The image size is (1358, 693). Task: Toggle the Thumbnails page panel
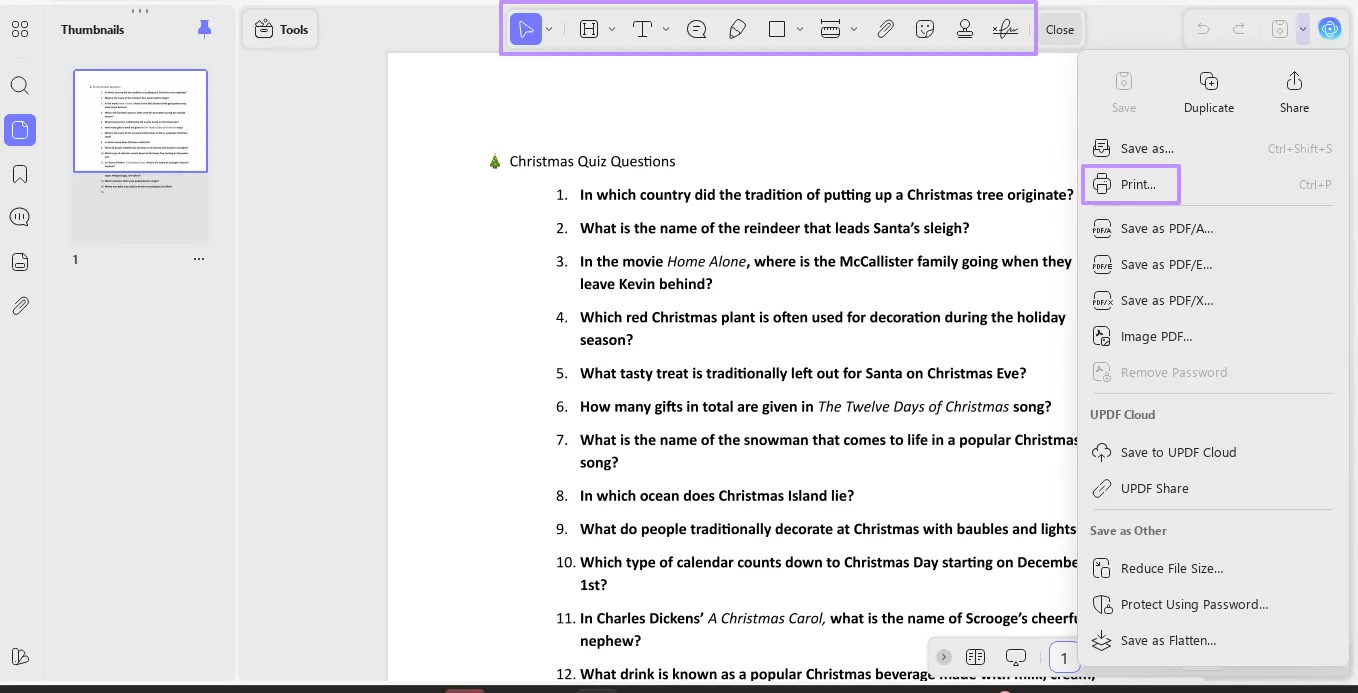(20, 129)
